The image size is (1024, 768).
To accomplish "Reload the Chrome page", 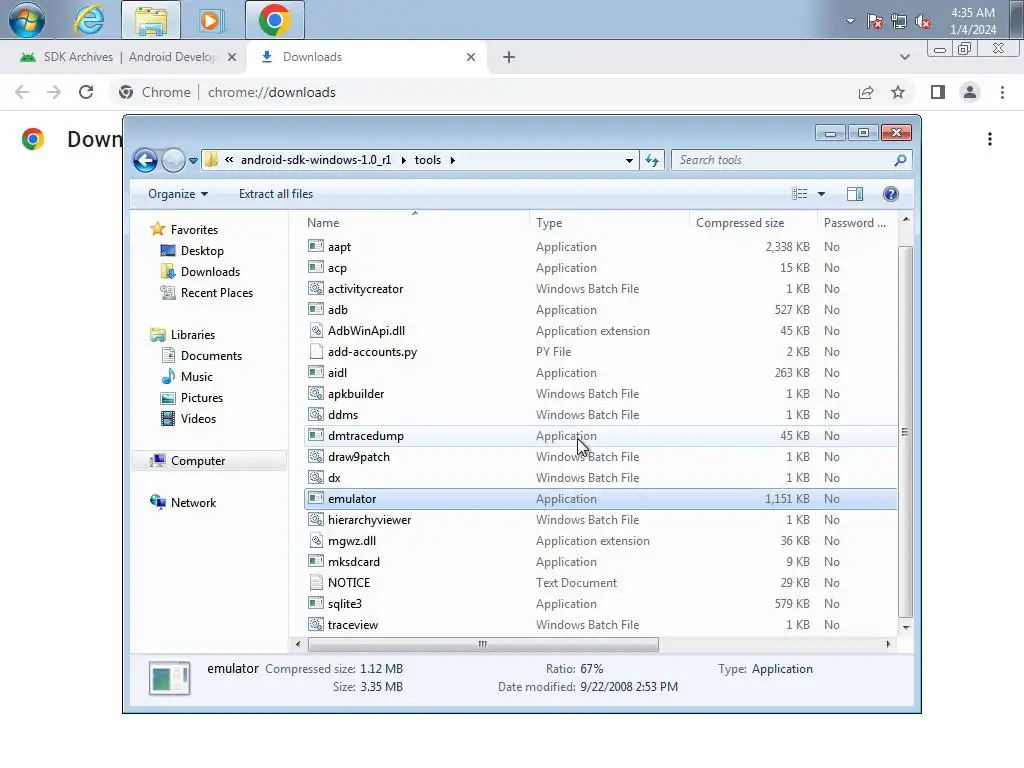I will 86,92.
